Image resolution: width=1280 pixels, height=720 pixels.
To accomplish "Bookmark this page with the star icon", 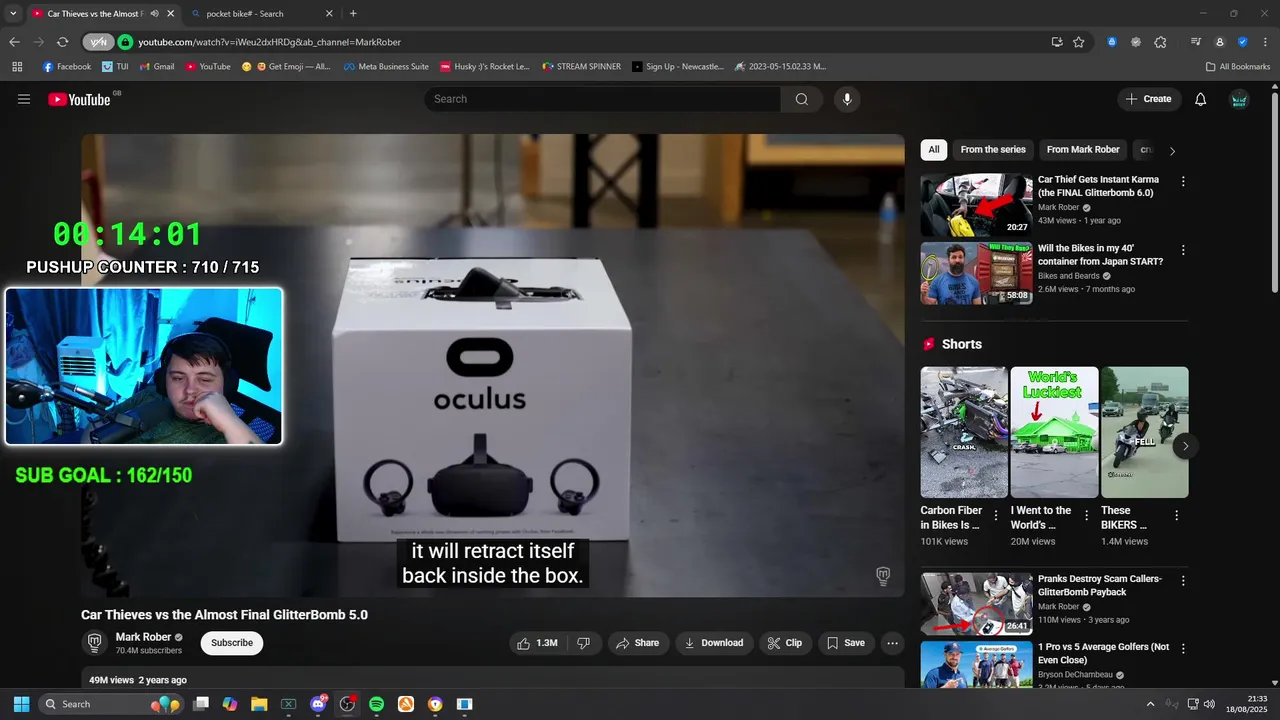I will [1079, 42].
